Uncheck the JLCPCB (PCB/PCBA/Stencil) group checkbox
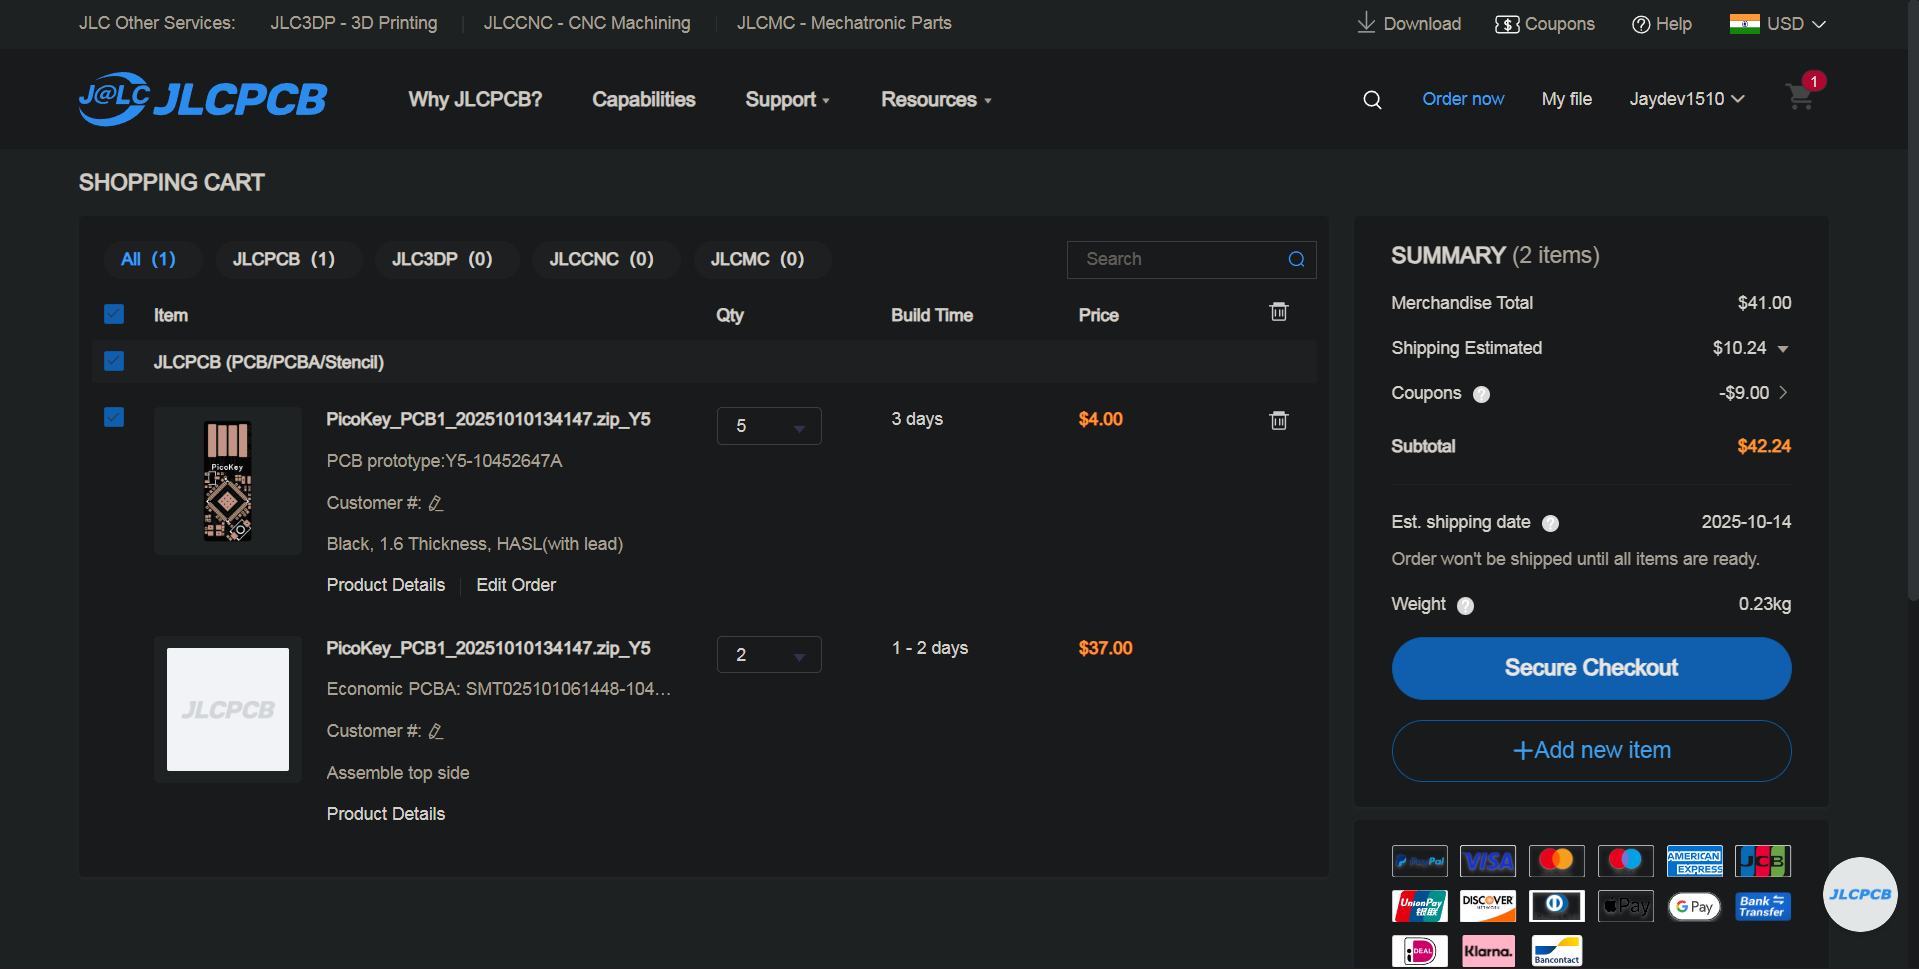Viewport: 1919px width, 969px height. (x=114, y=361)
